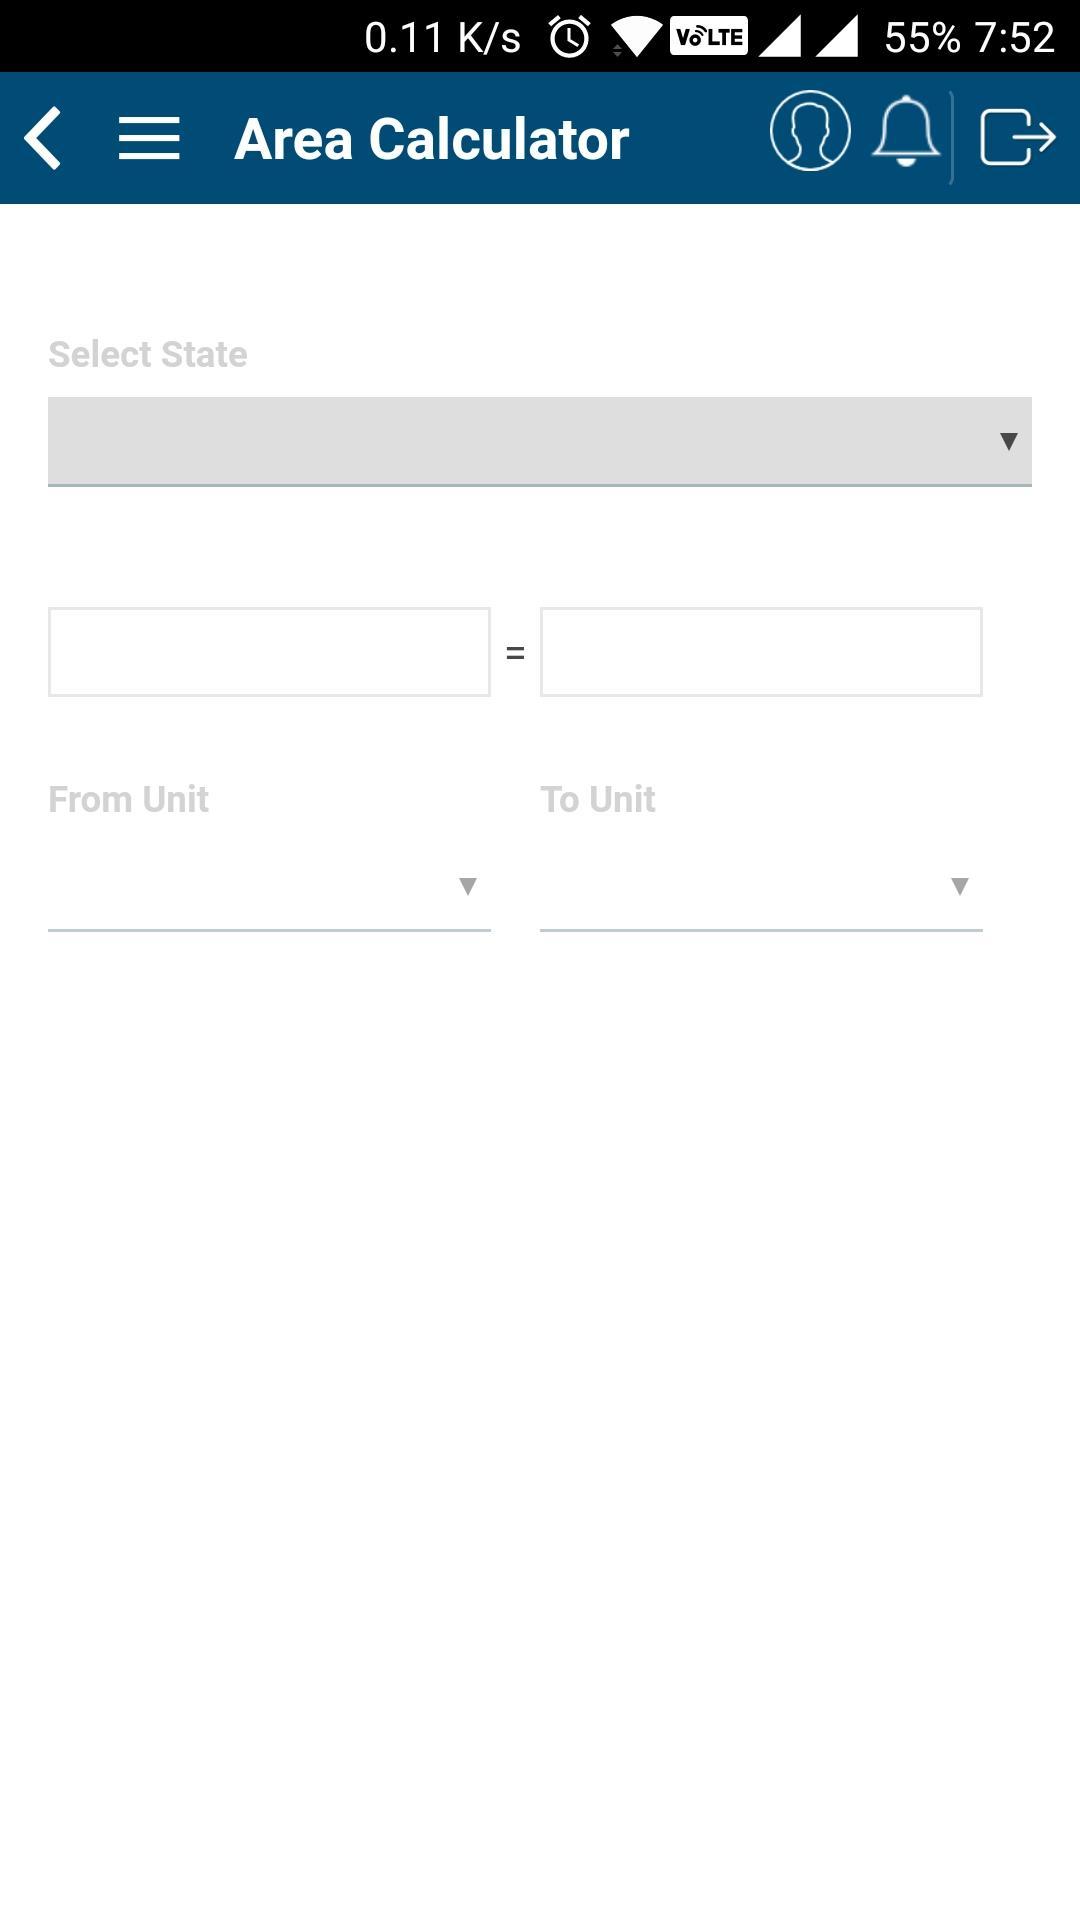This screenshot has height=1920, width=1080.
Task: Tap the back arrow in header
Action: coord(44,138)
